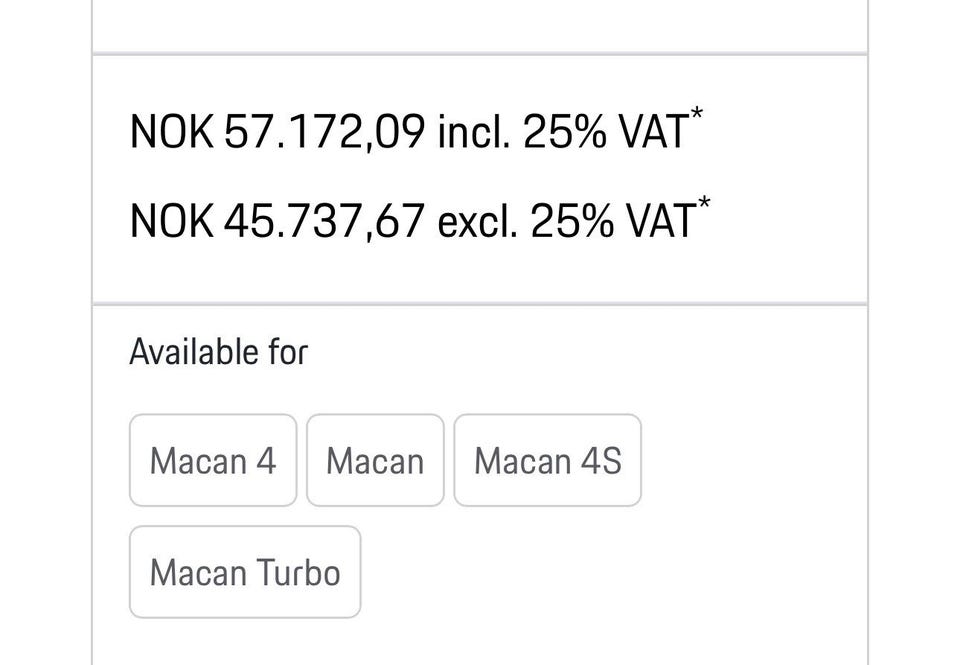Click NOK before the 57.172,09 amount
This screenshot has height=665, width=960.
pyautogui.click(x=171, y=132)
